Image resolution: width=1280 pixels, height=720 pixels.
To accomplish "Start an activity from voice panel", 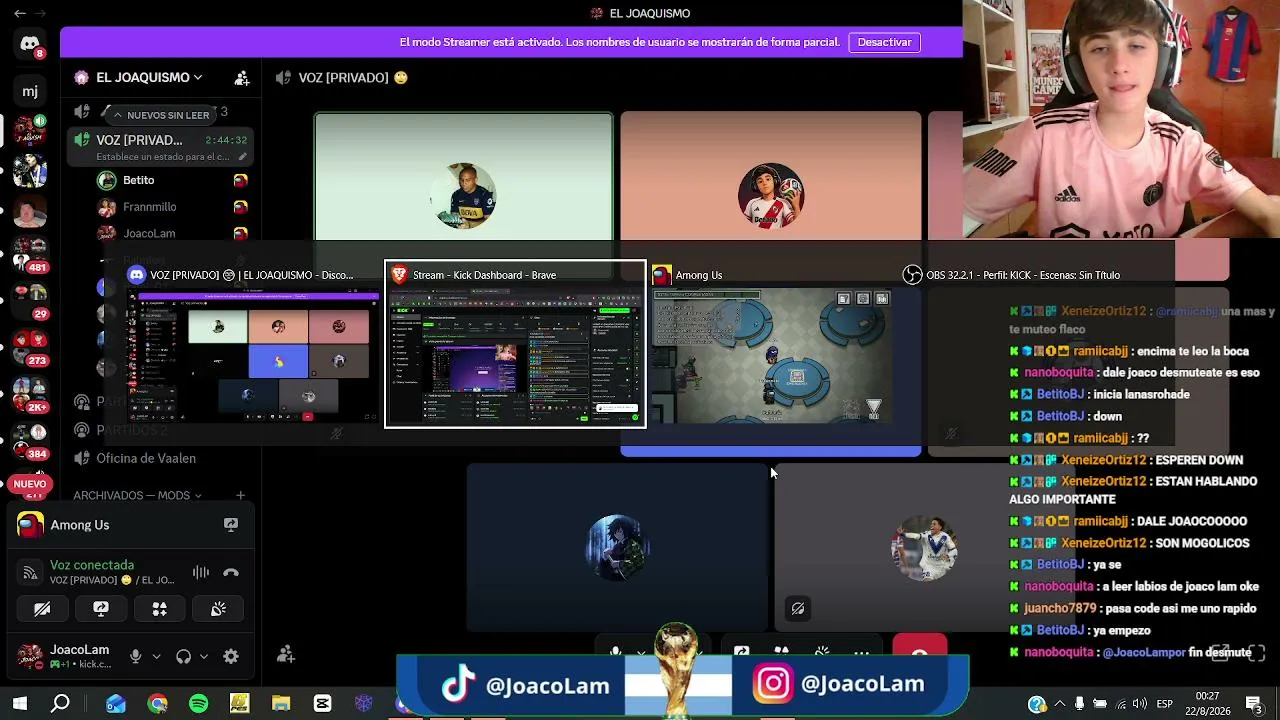I will click(159, 608).
